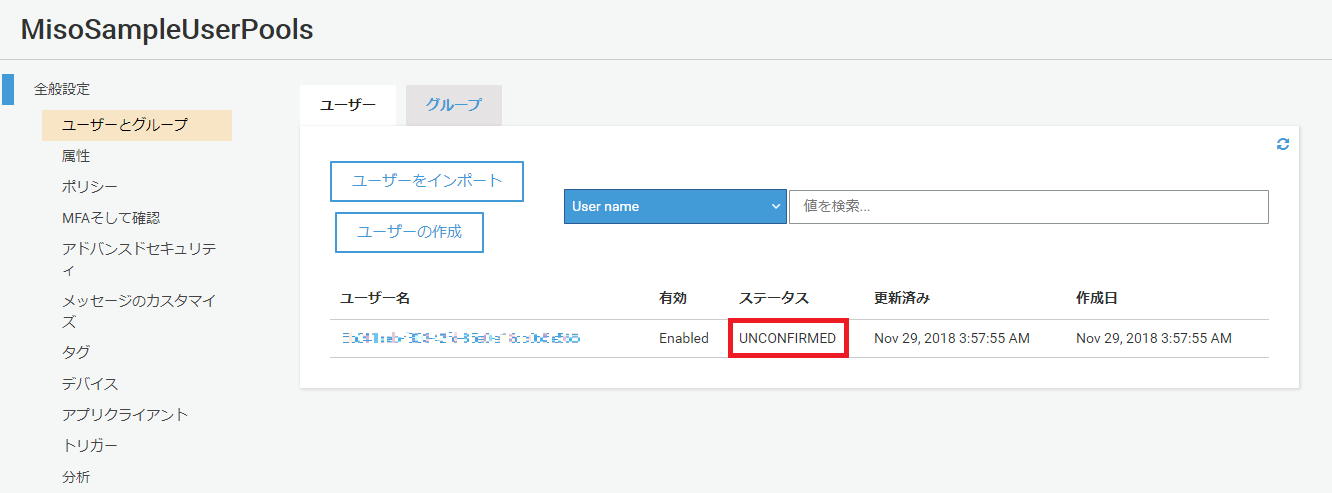
Task: Open 全般設定 in the sidebar
Action: tap(62, 89)
